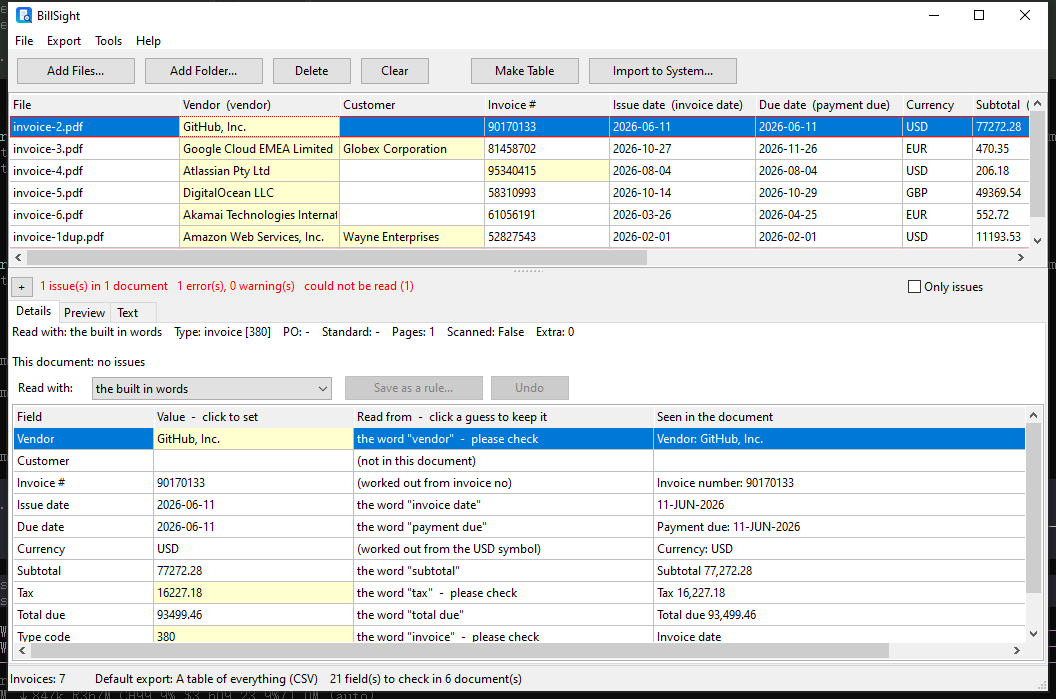Screen dimensions: 1056x699
Task: Click the 1 issue(s) in 1 document text
Action: pyautogui.click(x=104, y=286)
